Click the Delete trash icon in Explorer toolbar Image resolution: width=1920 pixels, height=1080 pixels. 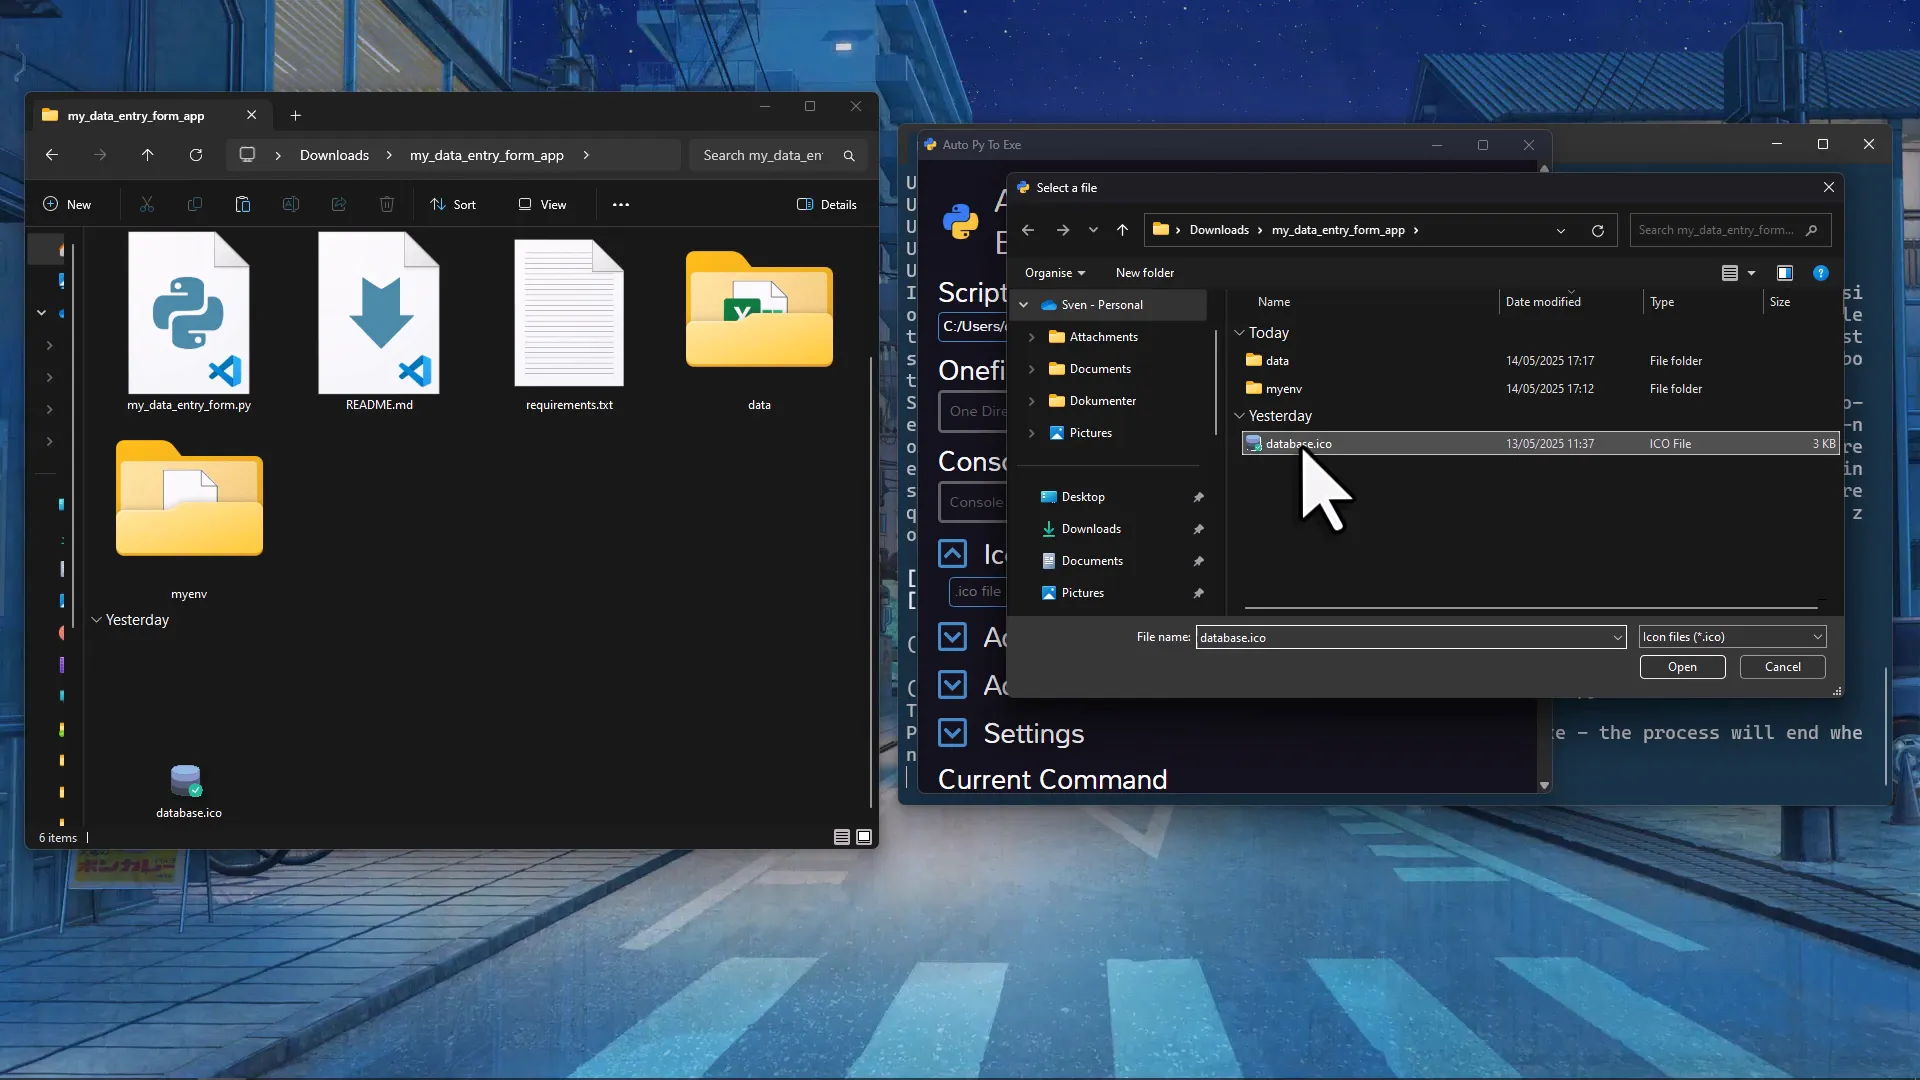tap(387, 204)
